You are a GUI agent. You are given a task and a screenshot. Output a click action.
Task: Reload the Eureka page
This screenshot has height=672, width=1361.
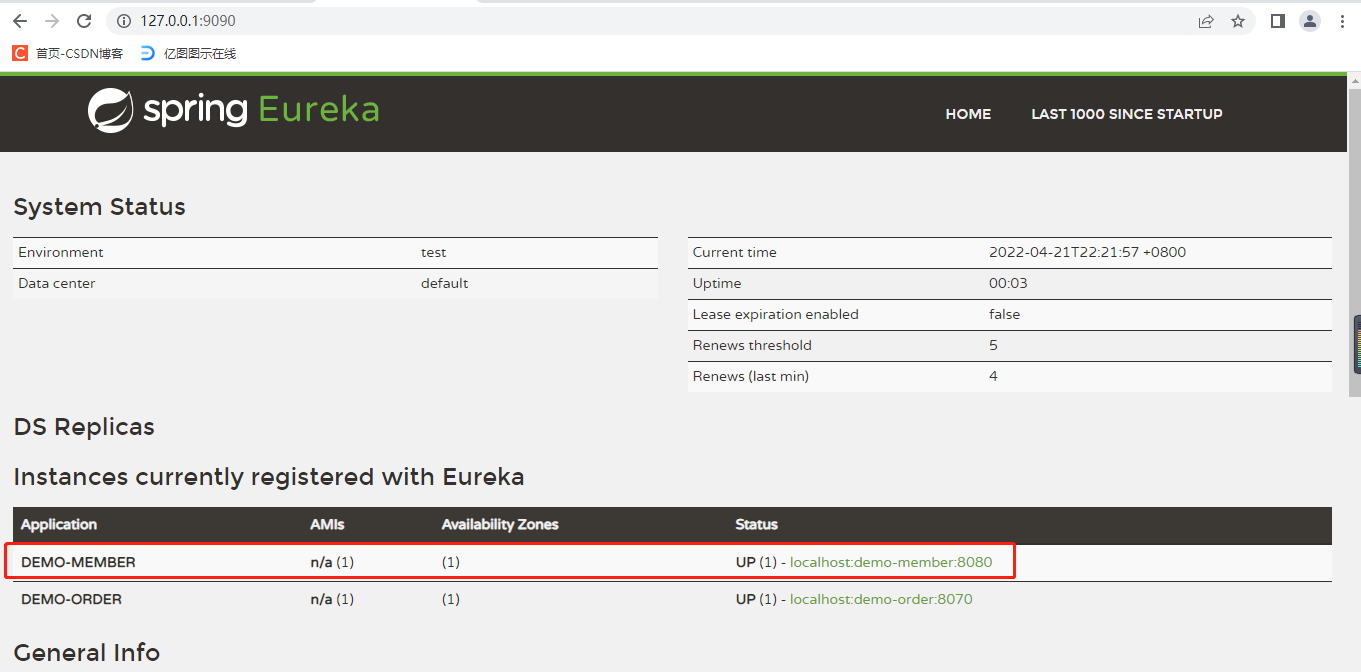click(84, 21)
